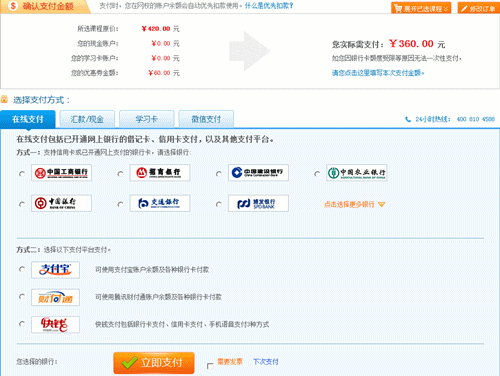Click the 立即支付 pay now button

154,363
